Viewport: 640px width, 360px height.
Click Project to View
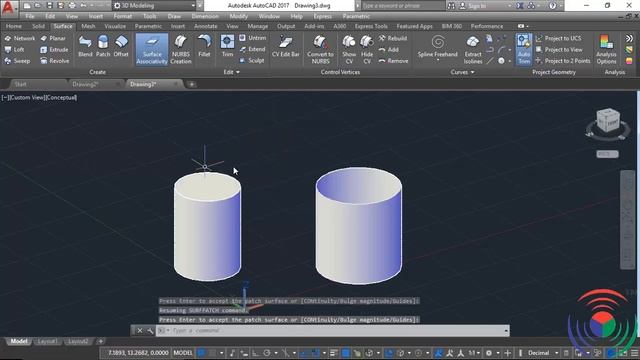tap(559, 49)
